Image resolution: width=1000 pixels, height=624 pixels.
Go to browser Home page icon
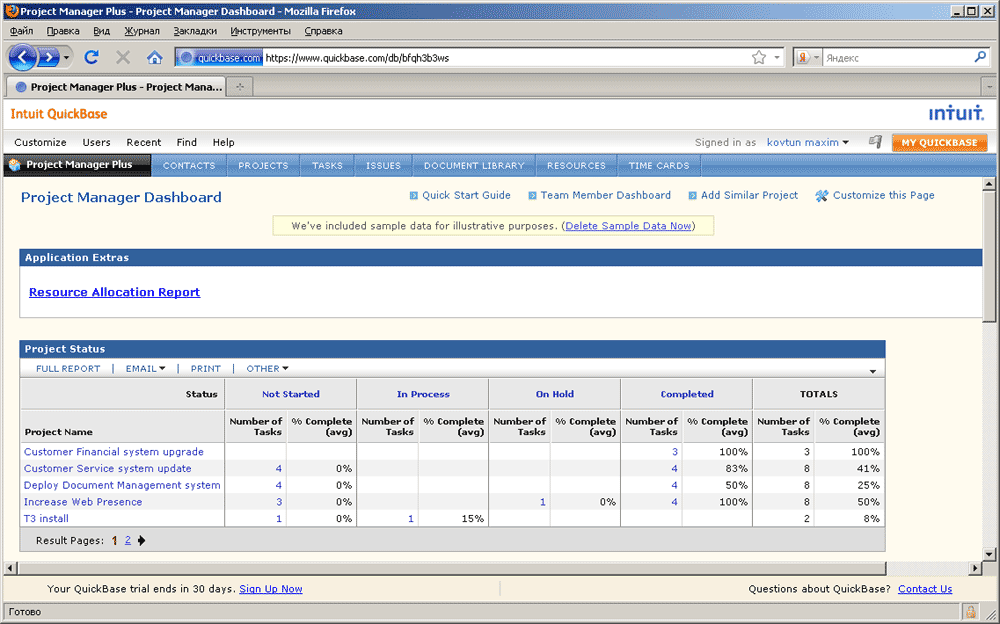154,57
